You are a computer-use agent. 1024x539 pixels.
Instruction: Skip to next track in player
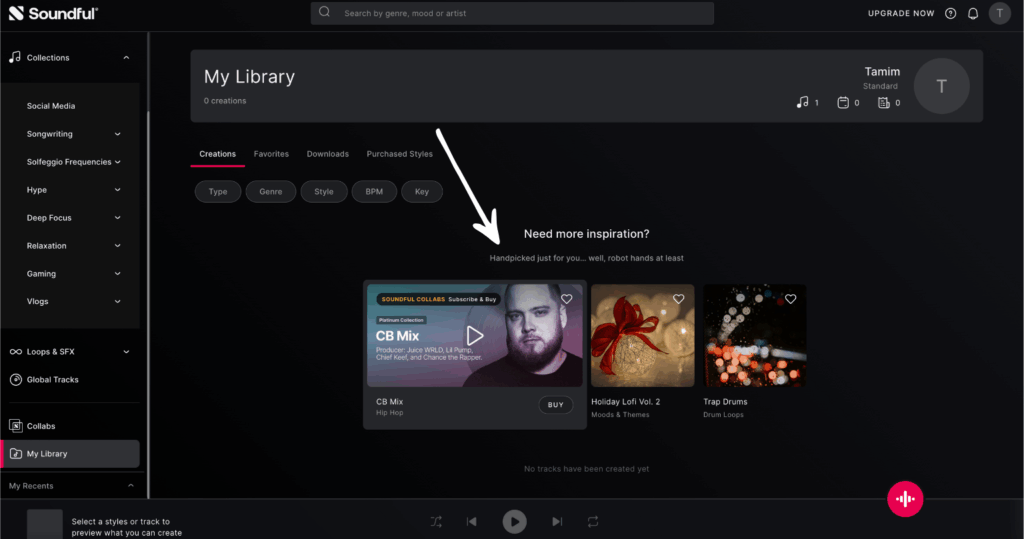pyautogui.click(x=557, y=521)
